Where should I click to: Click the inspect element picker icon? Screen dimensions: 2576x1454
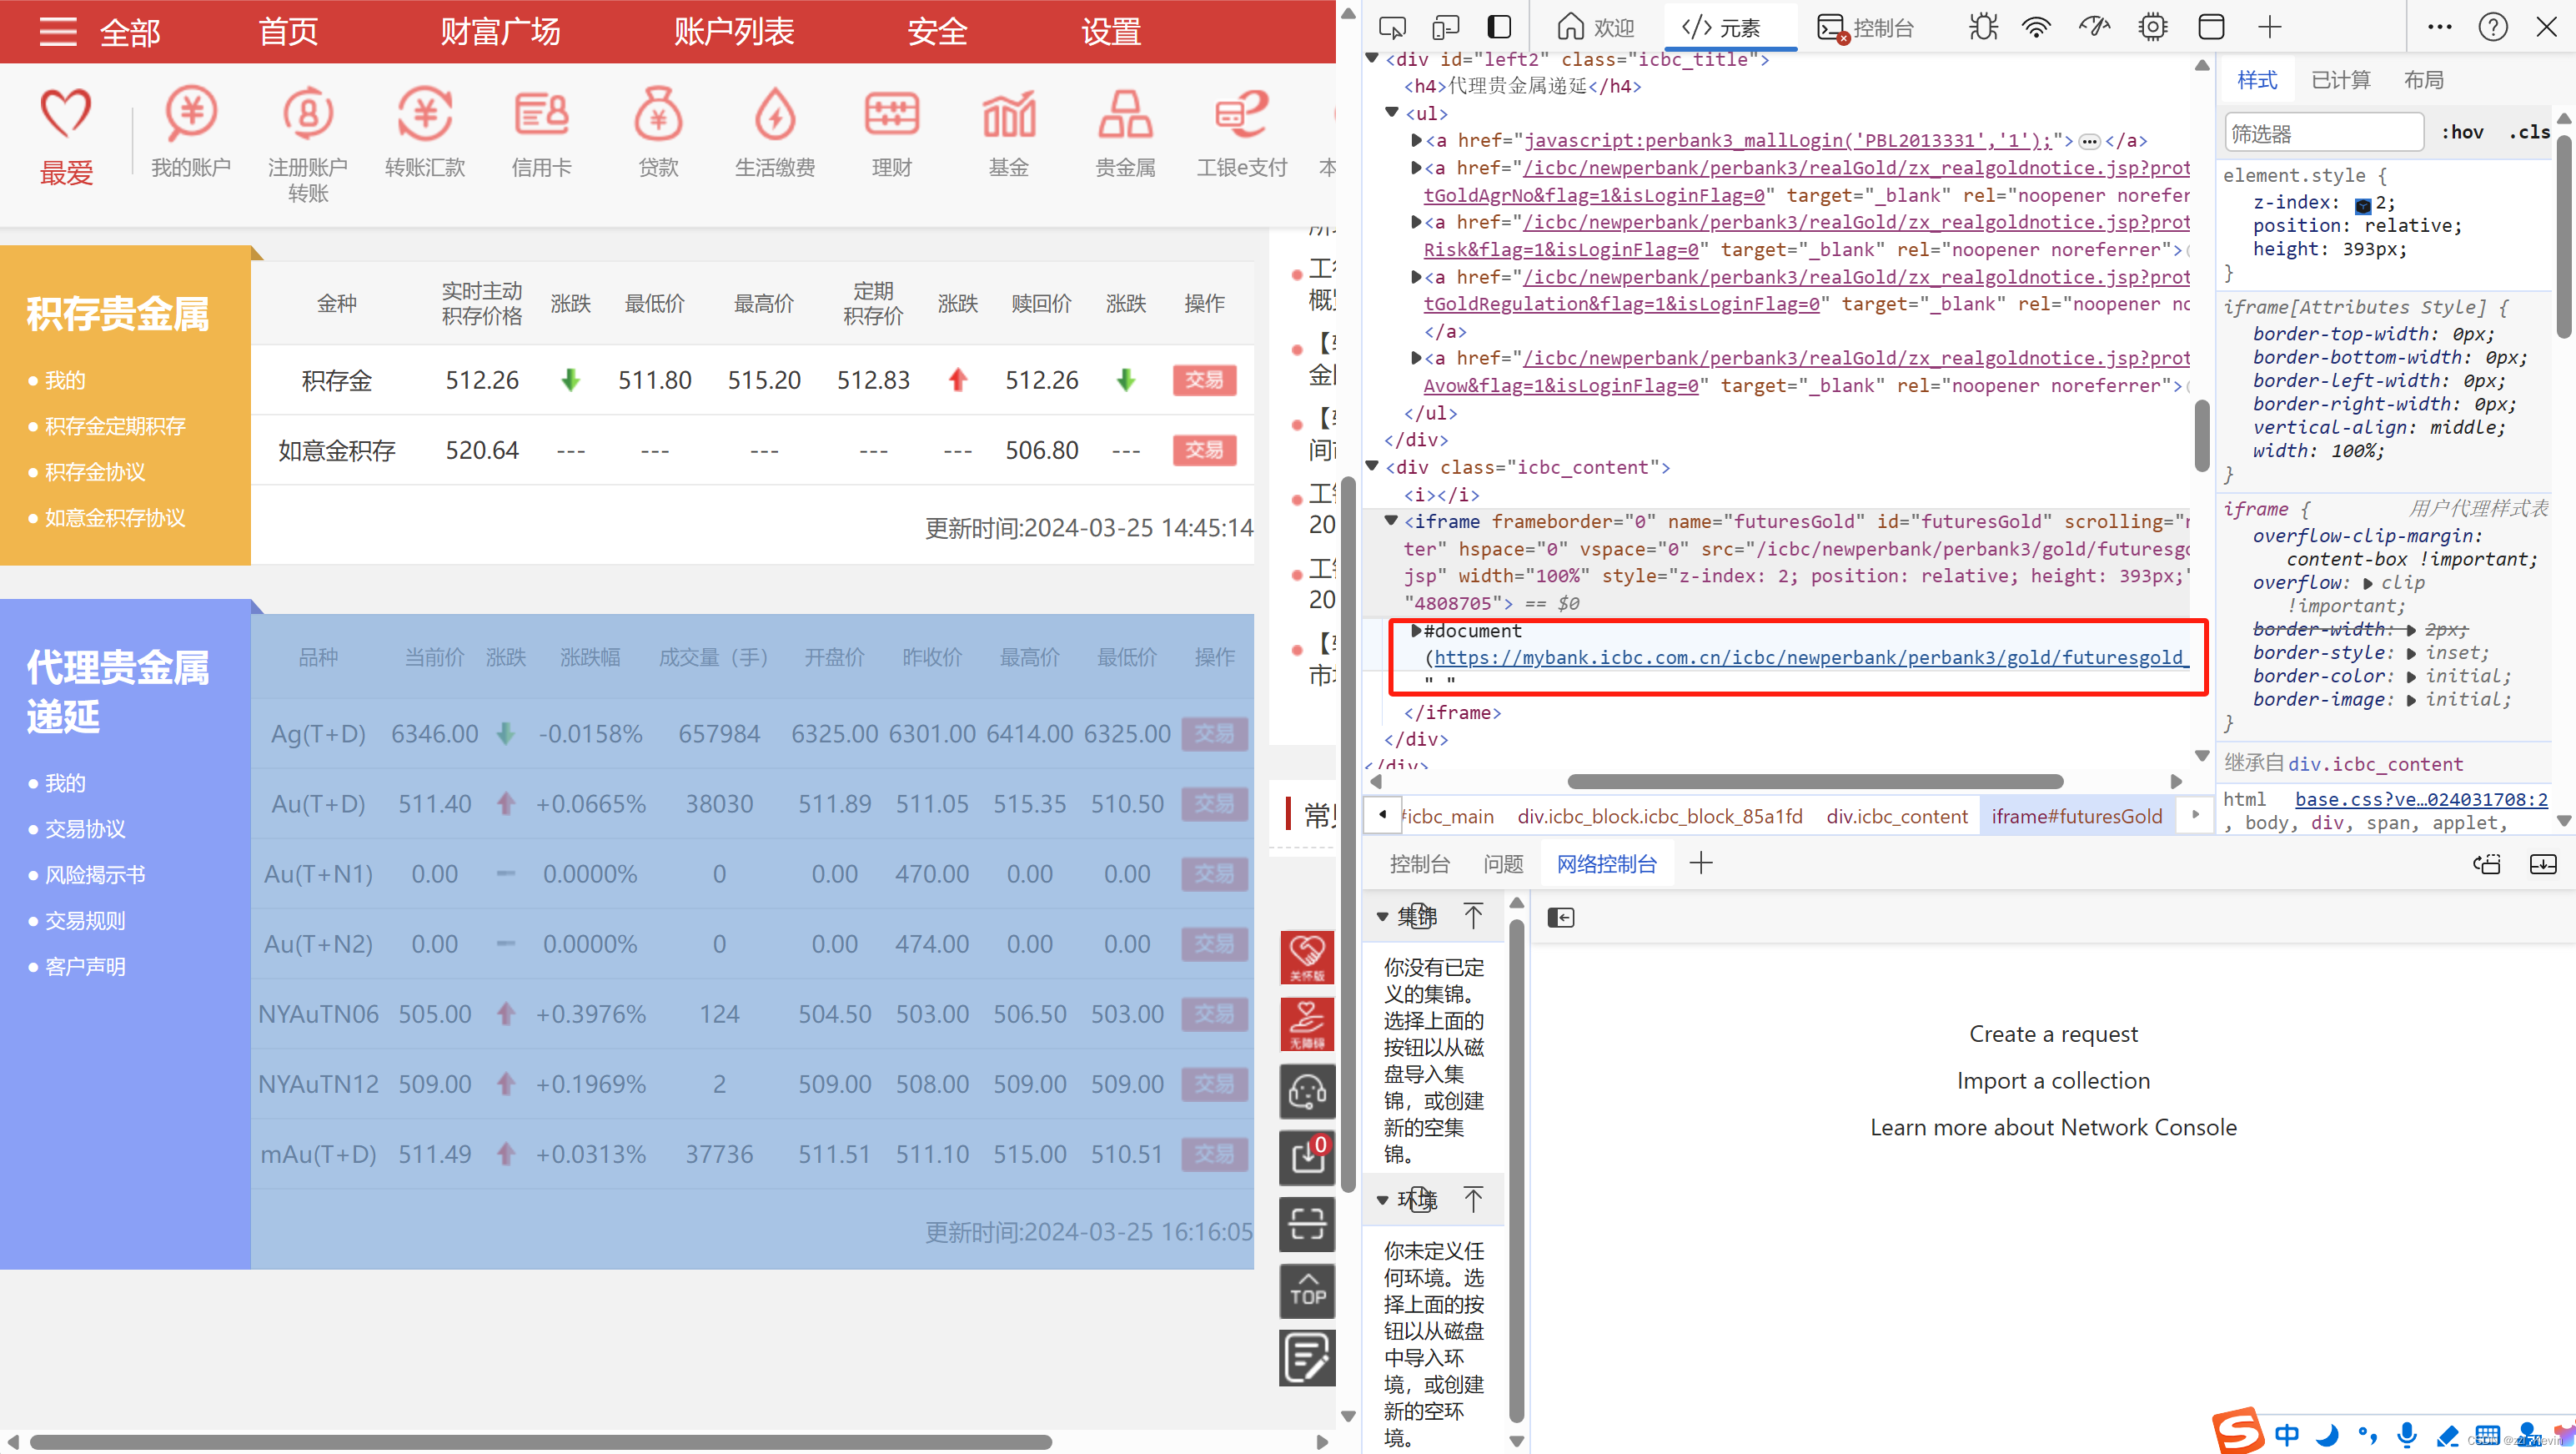(1392, 27)
